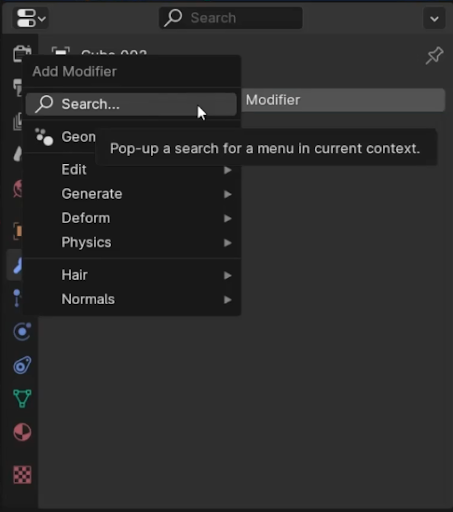
Task: Expand the Generate modifier submenu
Action: pos(132,194)
